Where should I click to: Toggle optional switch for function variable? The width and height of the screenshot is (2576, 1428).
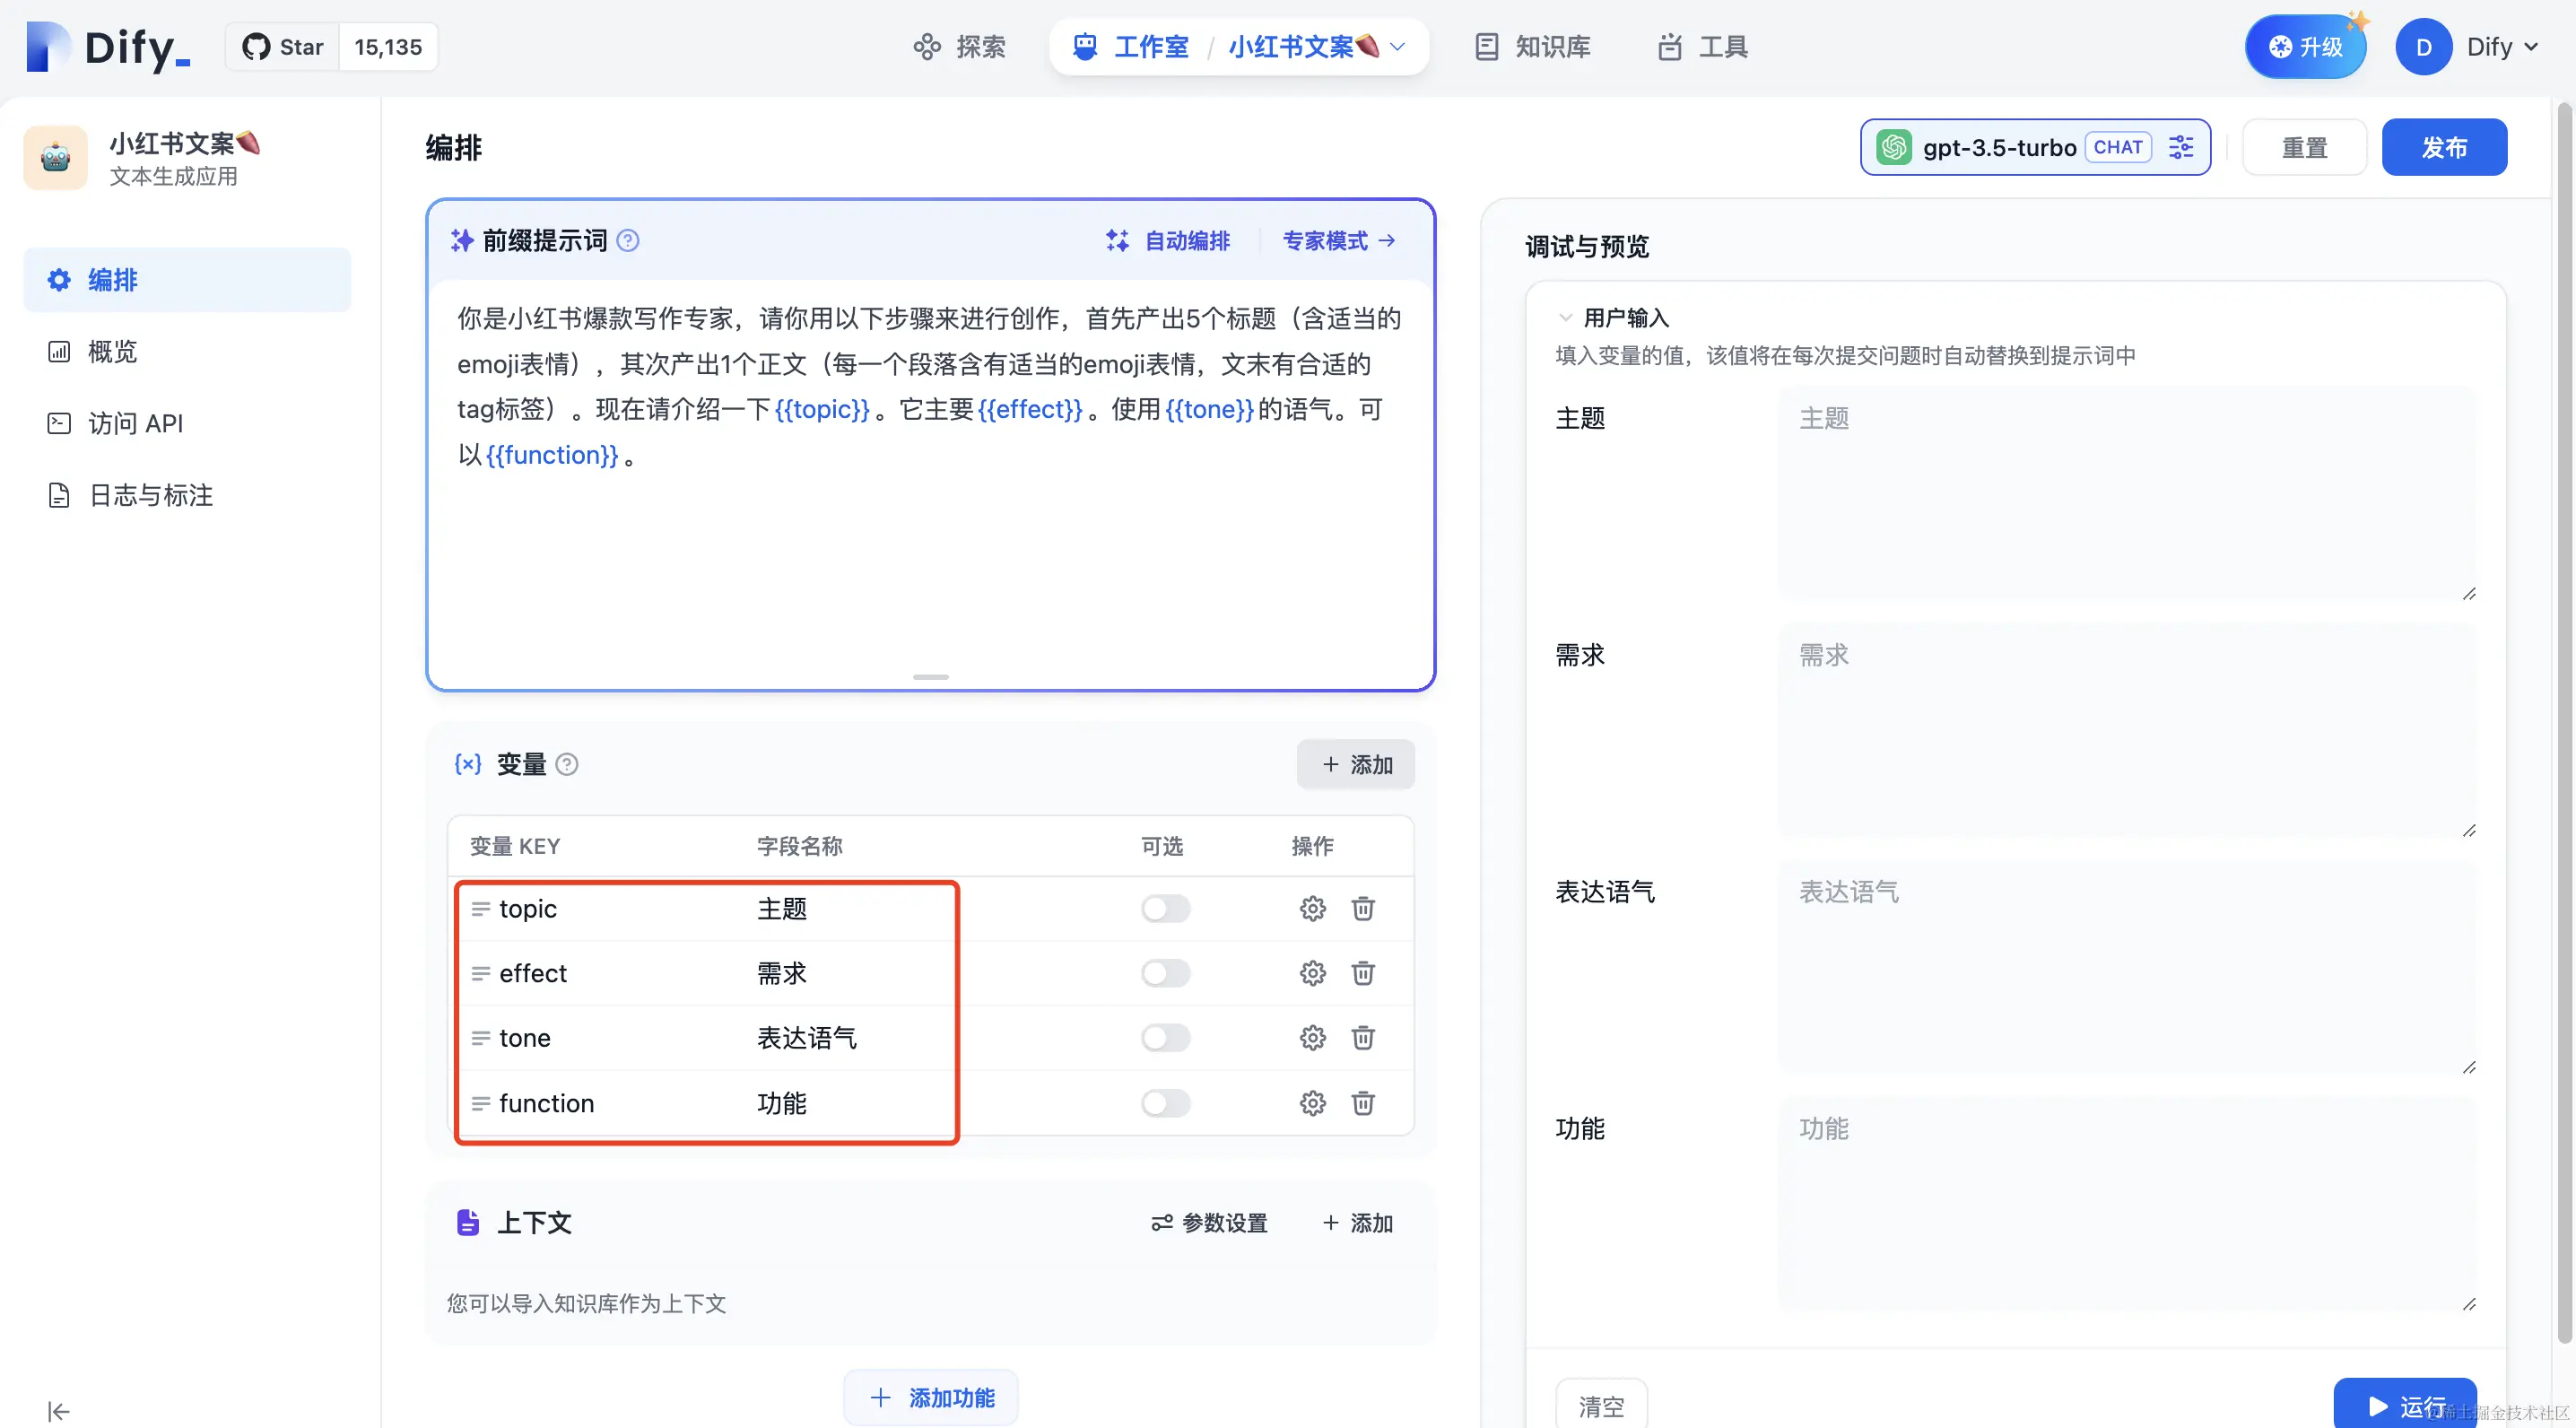(1165, 1102)
